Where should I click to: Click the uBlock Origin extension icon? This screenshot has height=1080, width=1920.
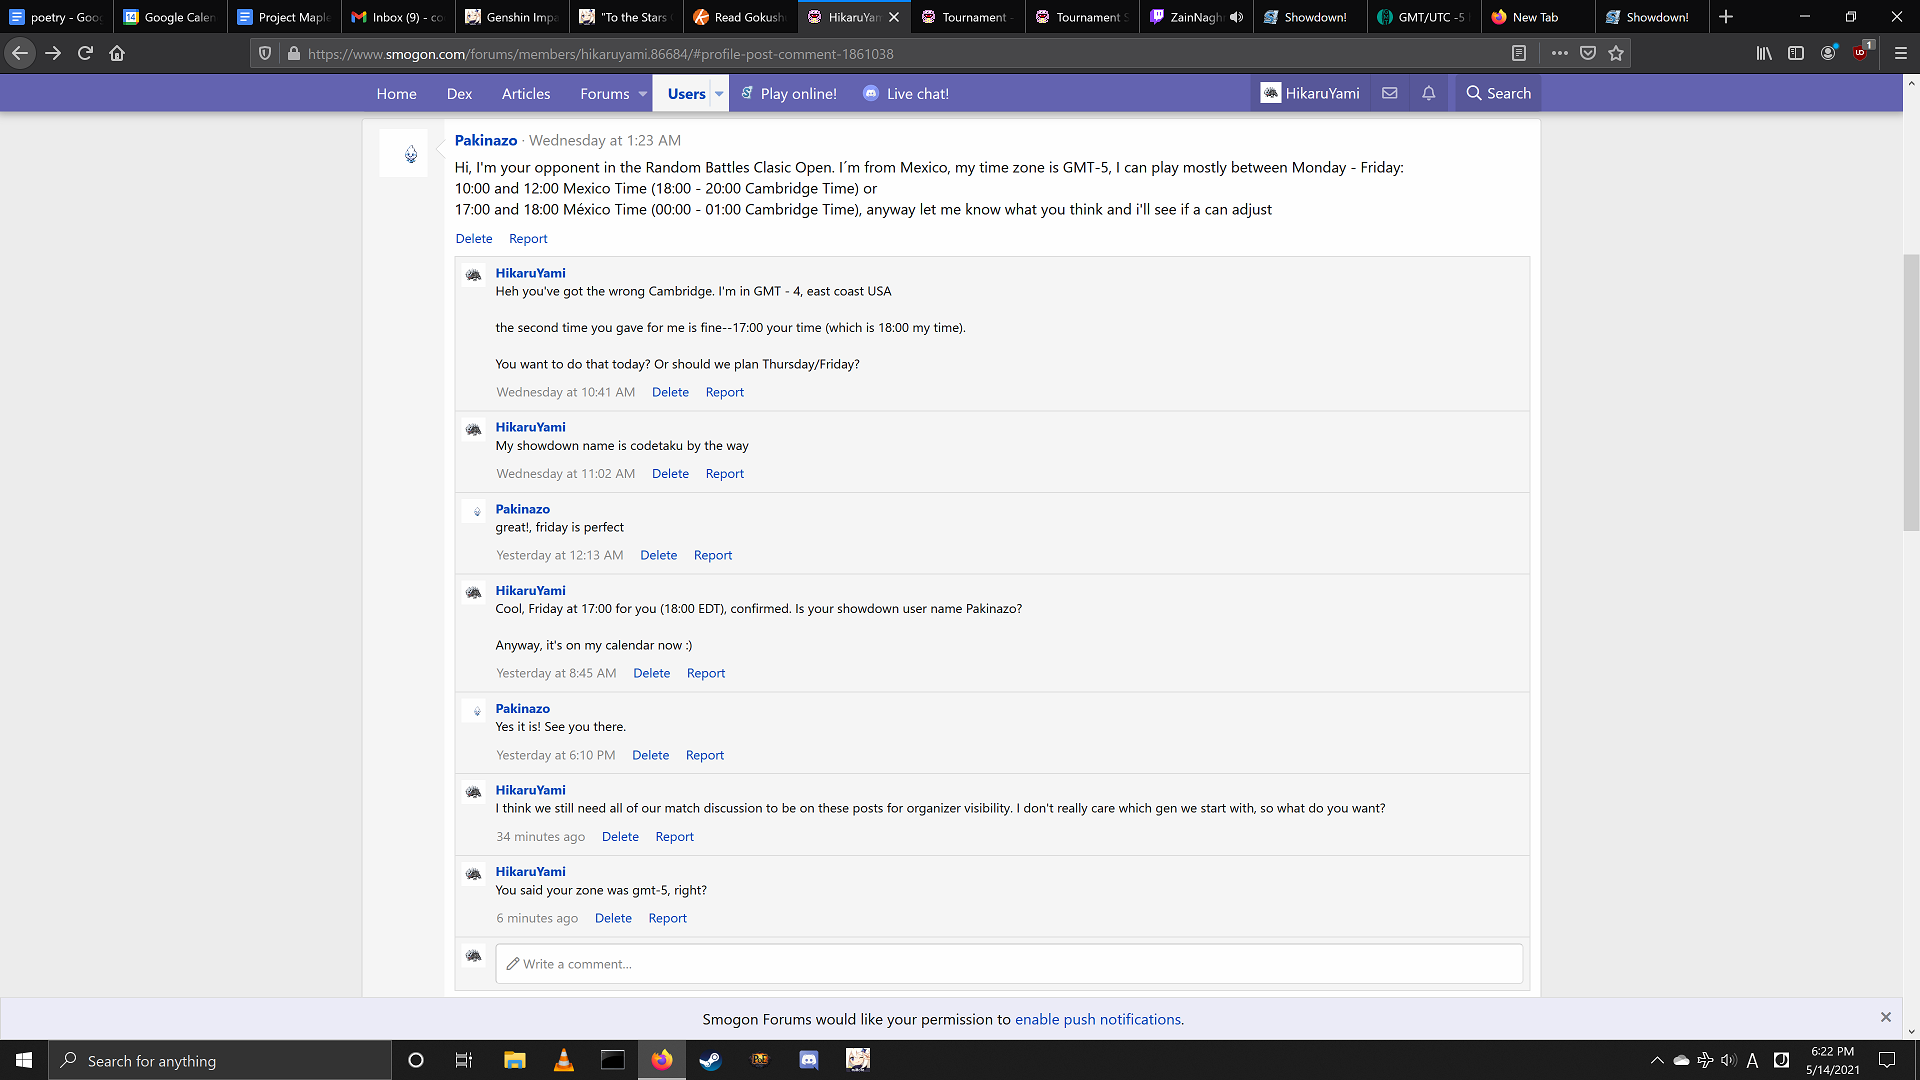(1861, 53)
